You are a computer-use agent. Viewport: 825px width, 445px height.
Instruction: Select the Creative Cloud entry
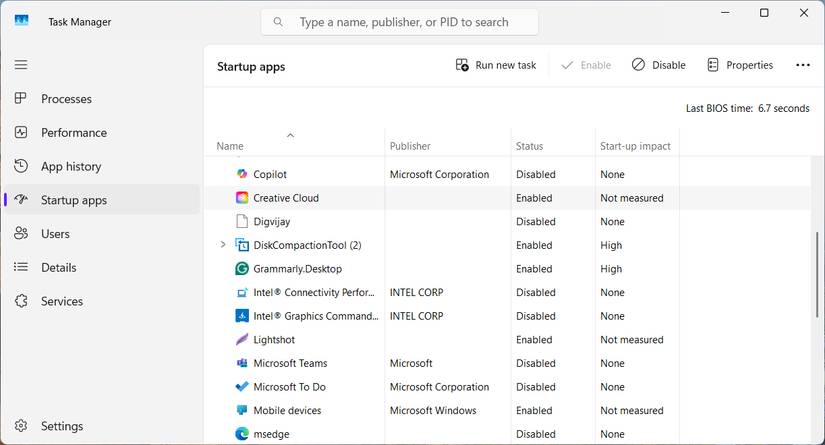click(286, 198)
